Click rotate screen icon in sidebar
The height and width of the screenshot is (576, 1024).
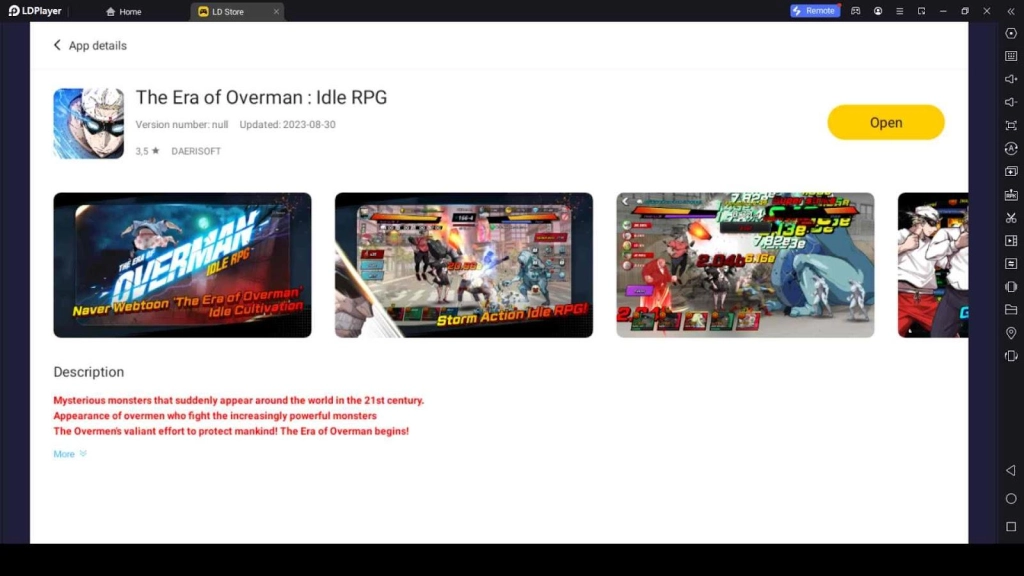(1011, 356)
